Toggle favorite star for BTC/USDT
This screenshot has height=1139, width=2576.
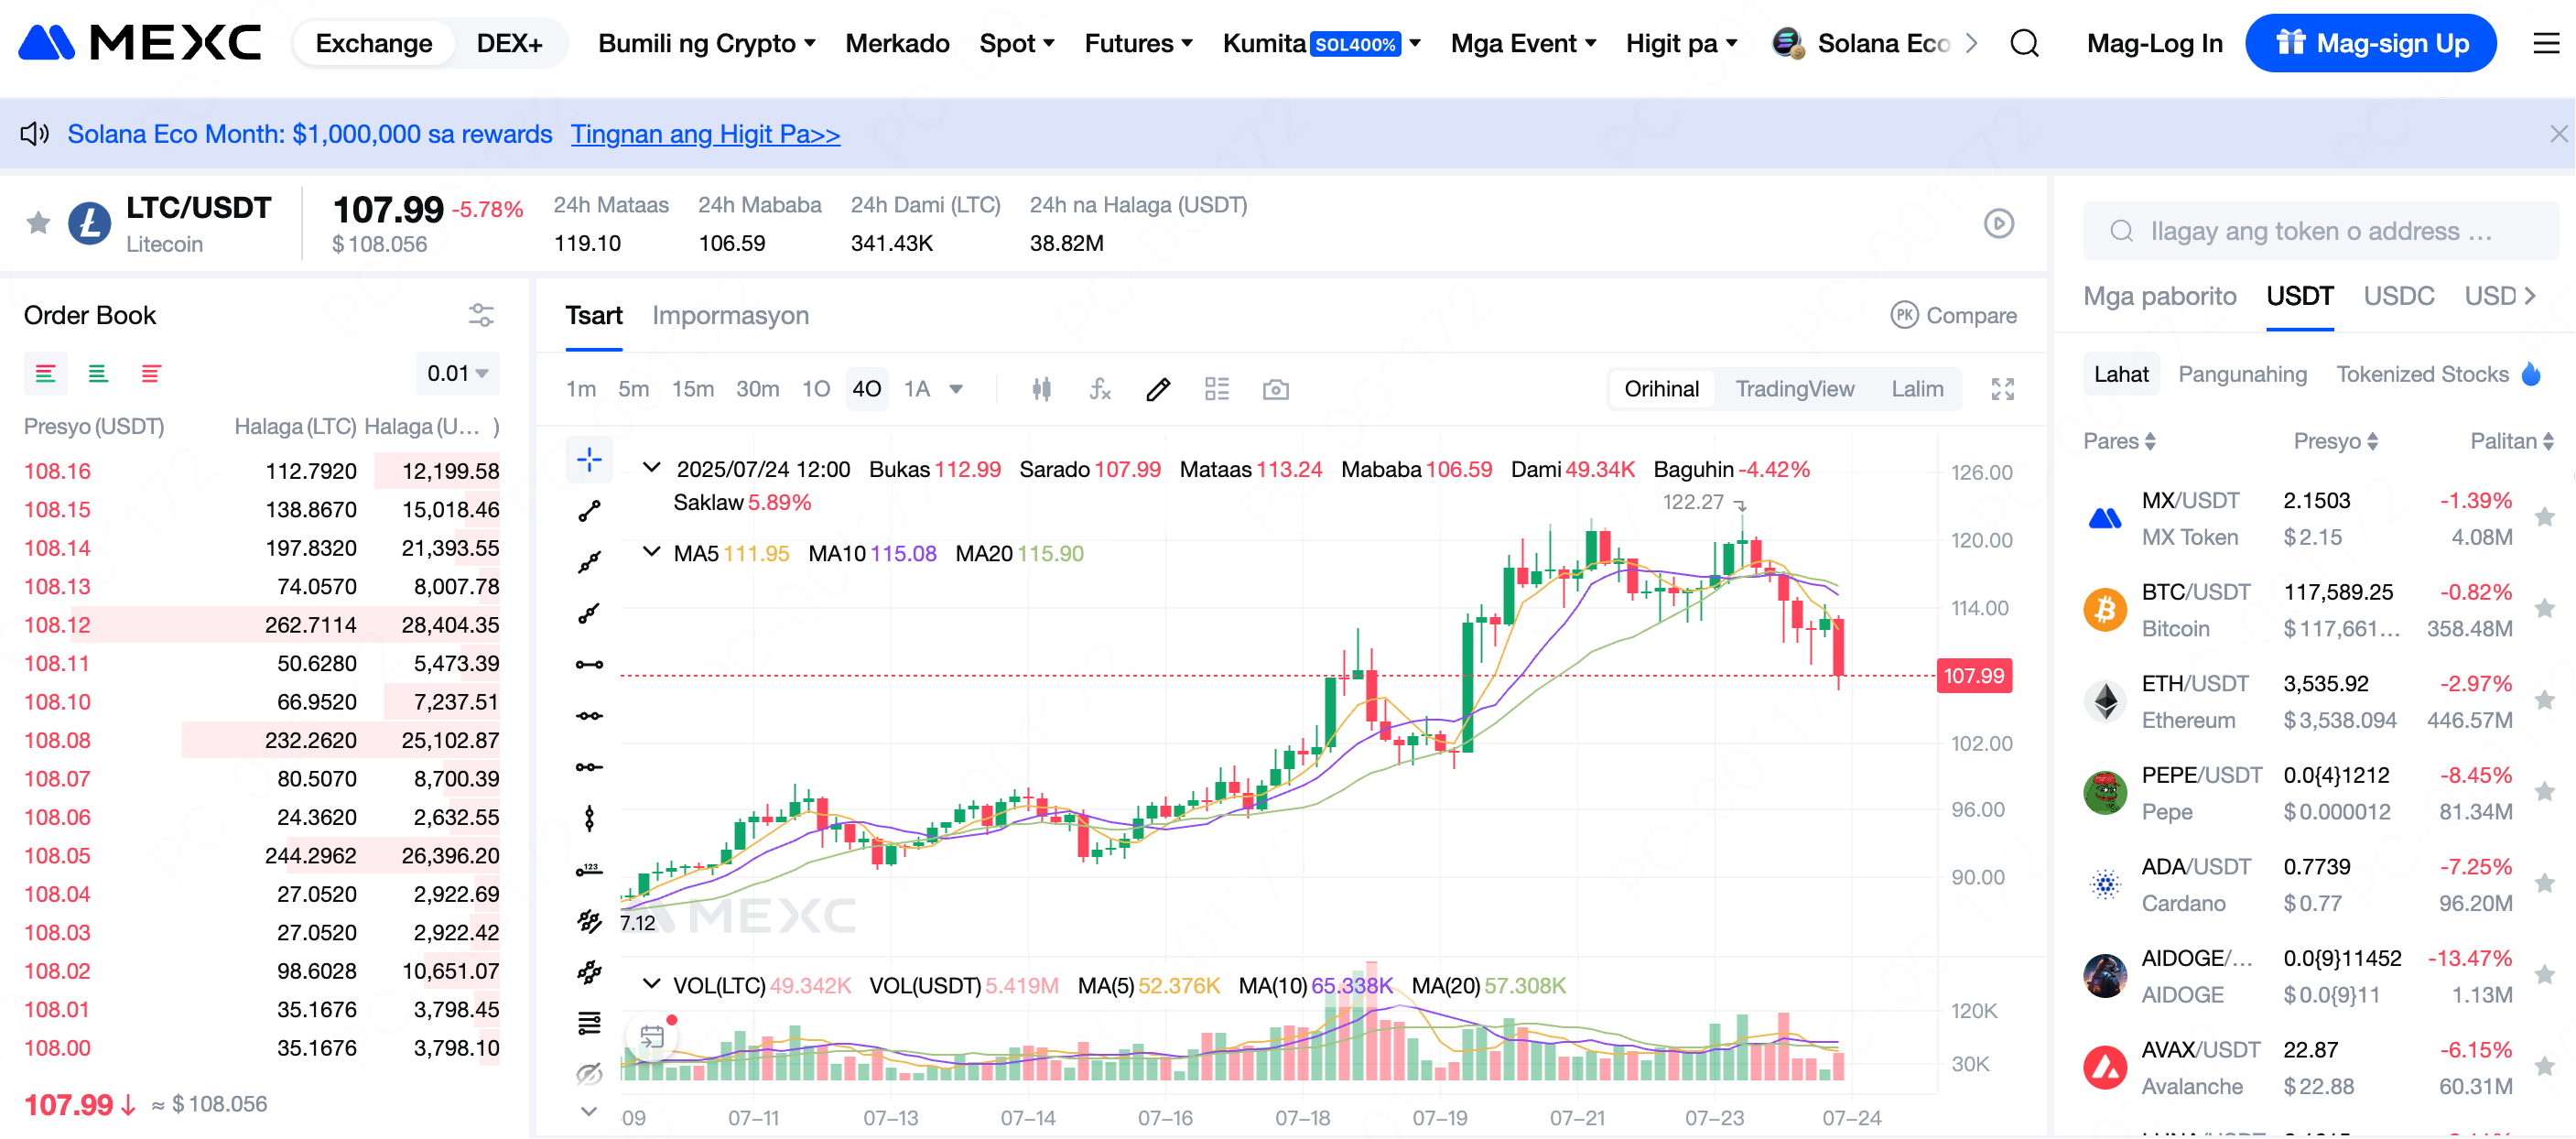[x=2544, y=608]
